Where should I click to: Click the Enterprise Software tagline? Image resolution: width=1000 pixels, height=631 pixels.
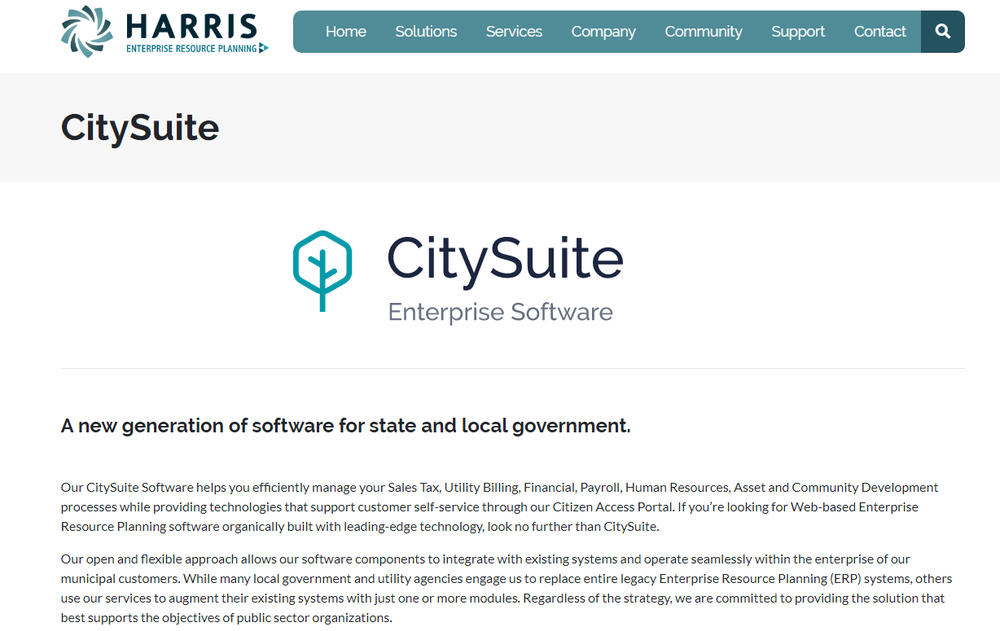(500, 312)
